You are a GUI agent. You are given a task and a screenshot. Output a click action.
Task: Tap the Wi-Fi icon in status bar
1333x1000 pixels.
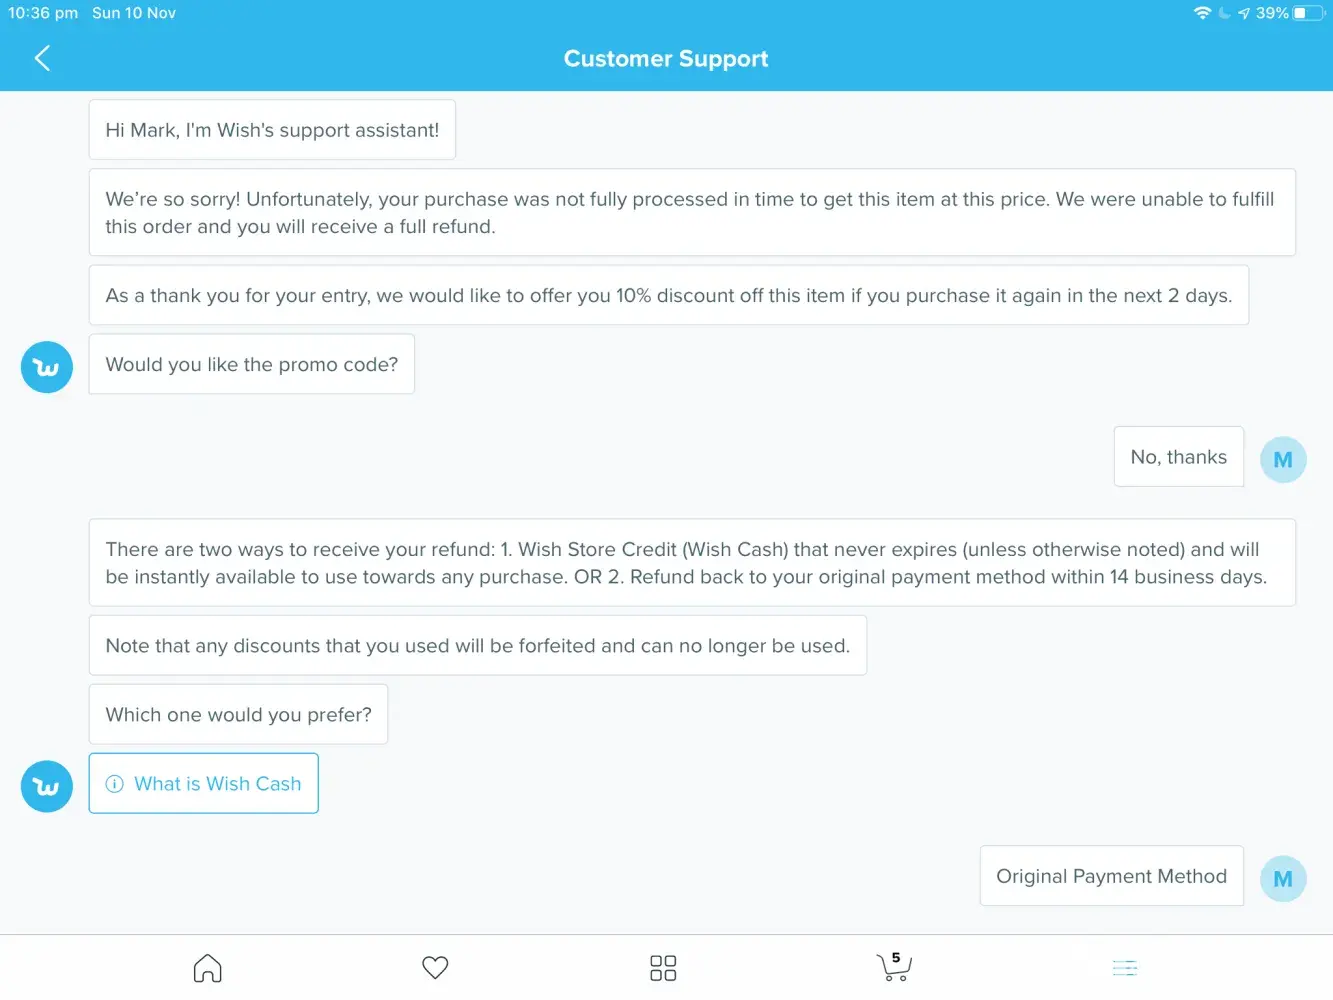click(x=1202, y=13)
